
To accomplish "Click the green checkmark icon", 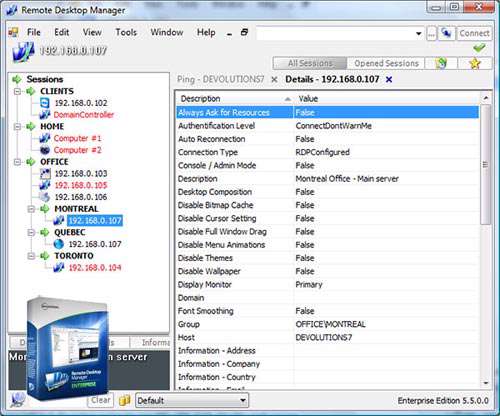I will click(x=479, y=48).
